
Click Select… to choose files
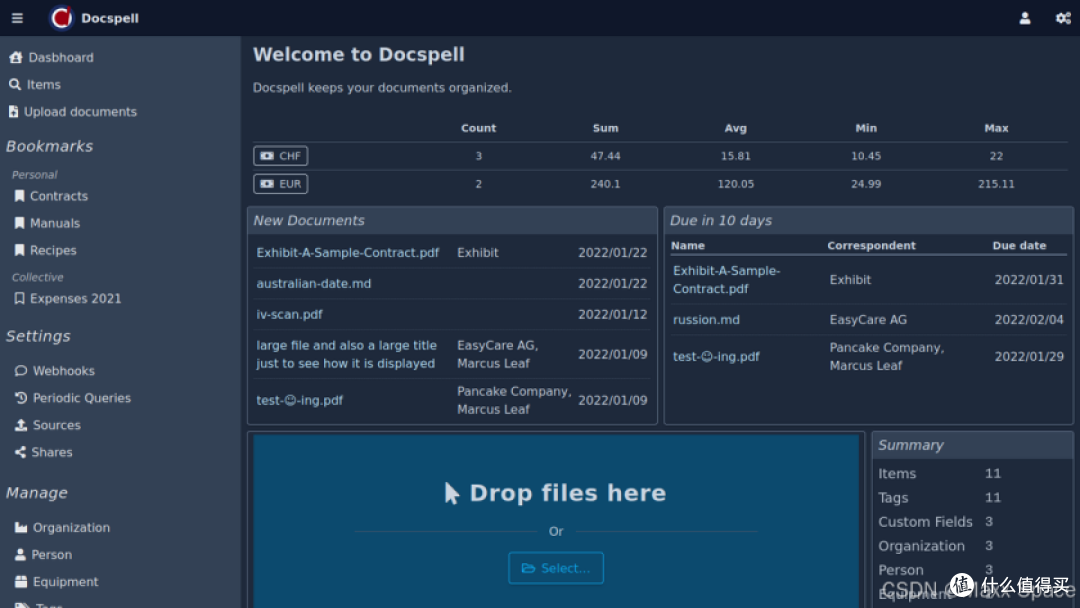click(556, 568)
